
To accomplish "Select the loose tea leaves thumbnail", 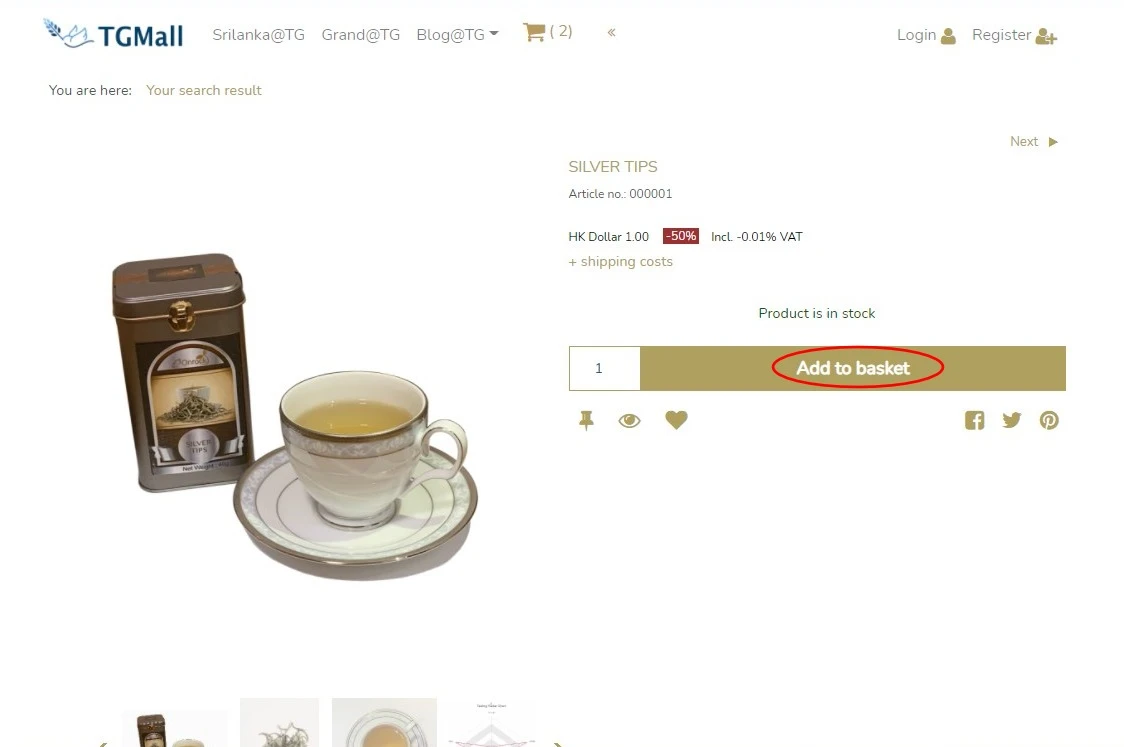I will 280,723.
